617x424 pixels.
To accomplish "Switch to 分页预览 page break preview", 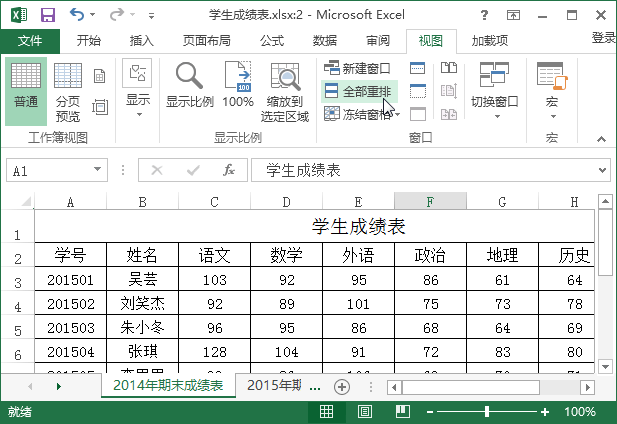I will point(68,91).
